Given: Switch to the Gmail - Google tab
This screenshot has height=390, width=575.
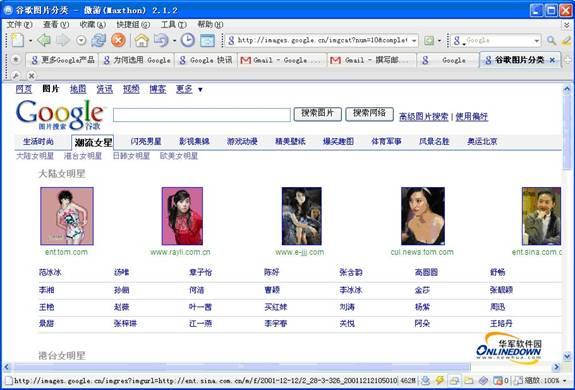Looking at the screenshot, I should 282,60.
